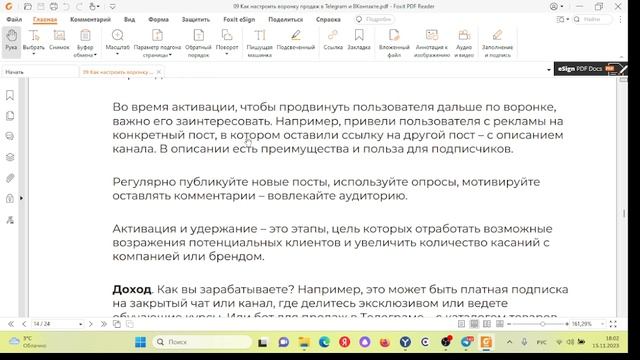The height and width of the screenshot is (360, 640).
Task: Click the Найти search field
Action: coord(593,19)
